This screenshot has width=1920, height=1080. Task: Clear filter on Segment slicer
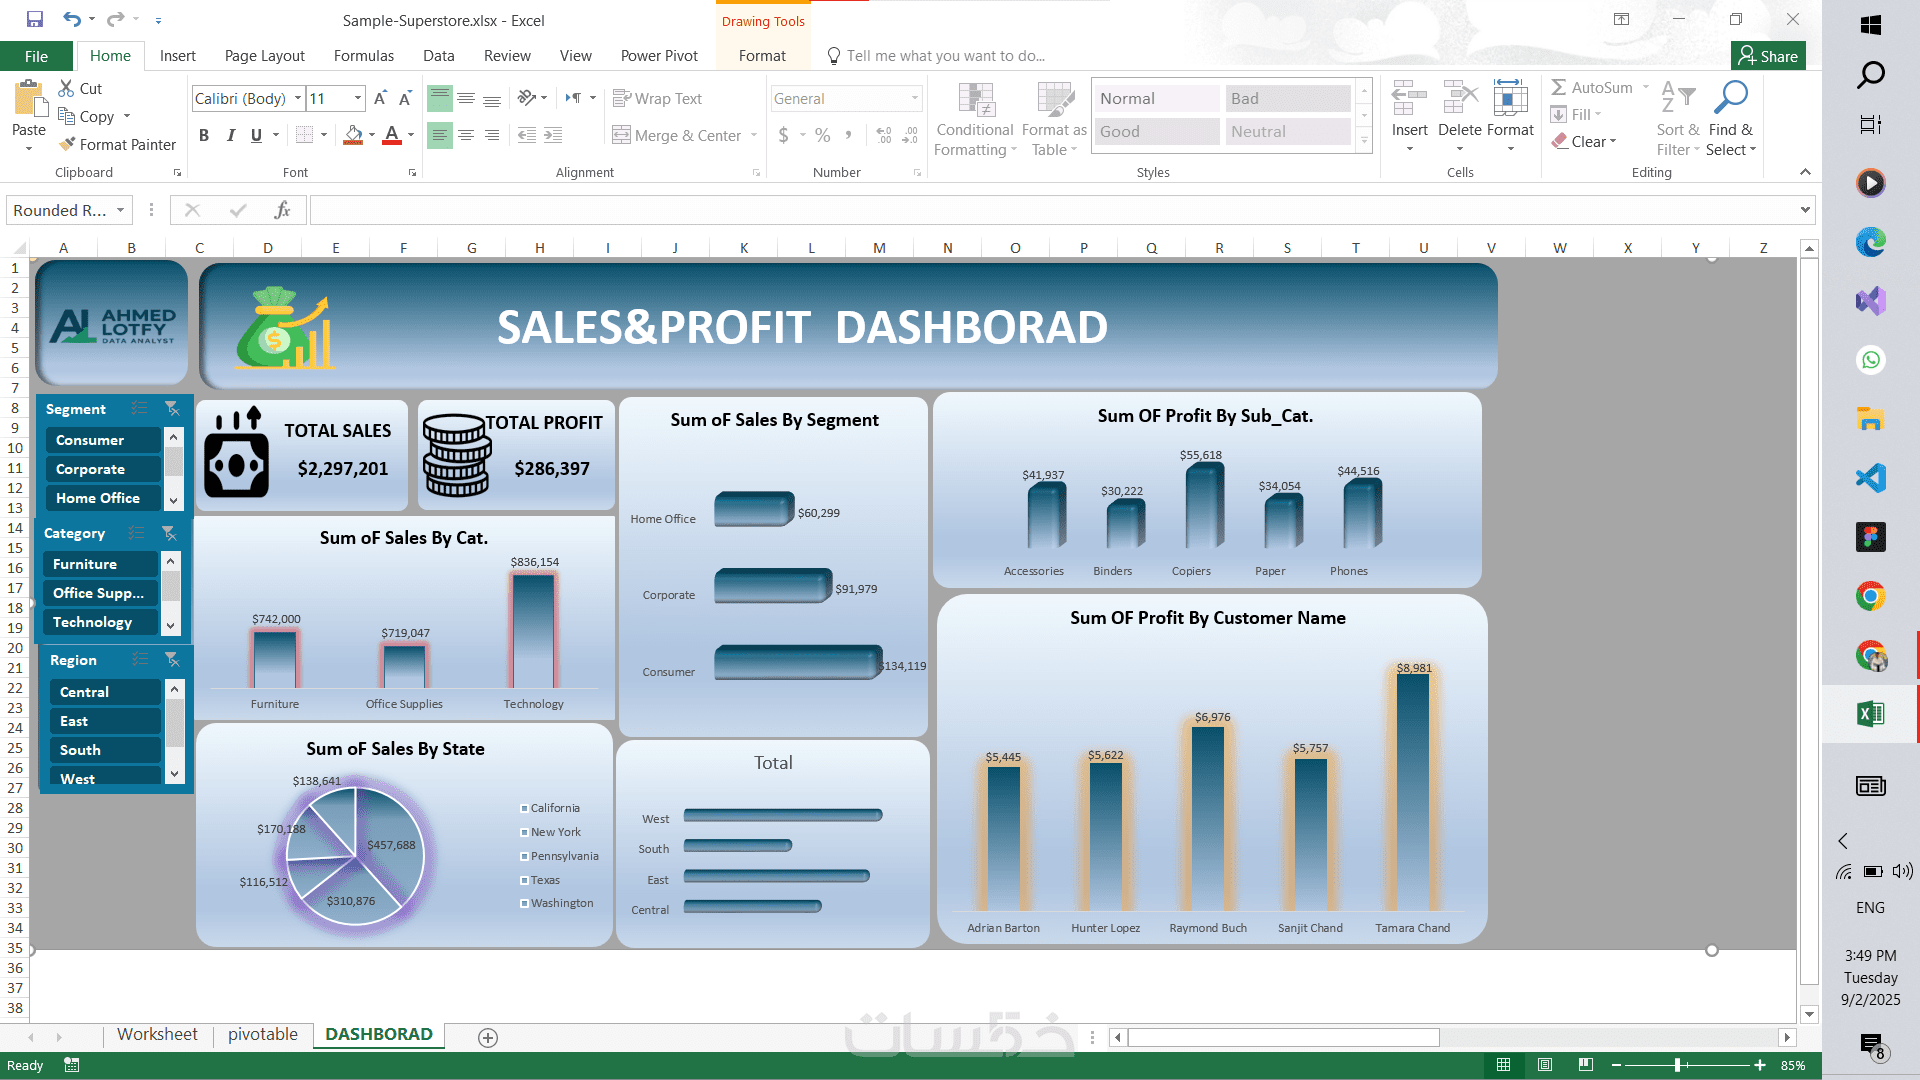[172, 408]
